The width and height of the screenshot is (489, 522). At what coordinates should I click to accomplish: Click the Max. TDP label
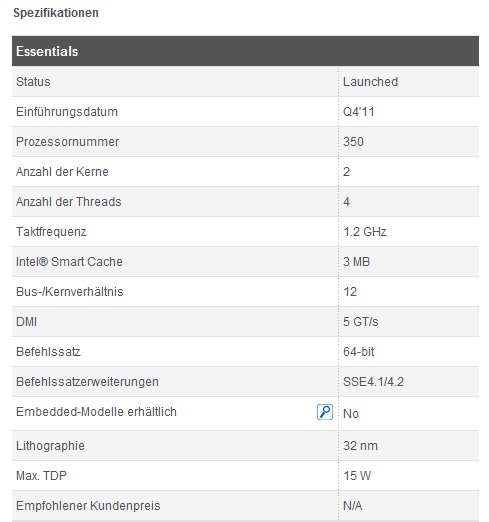point(41,476)
